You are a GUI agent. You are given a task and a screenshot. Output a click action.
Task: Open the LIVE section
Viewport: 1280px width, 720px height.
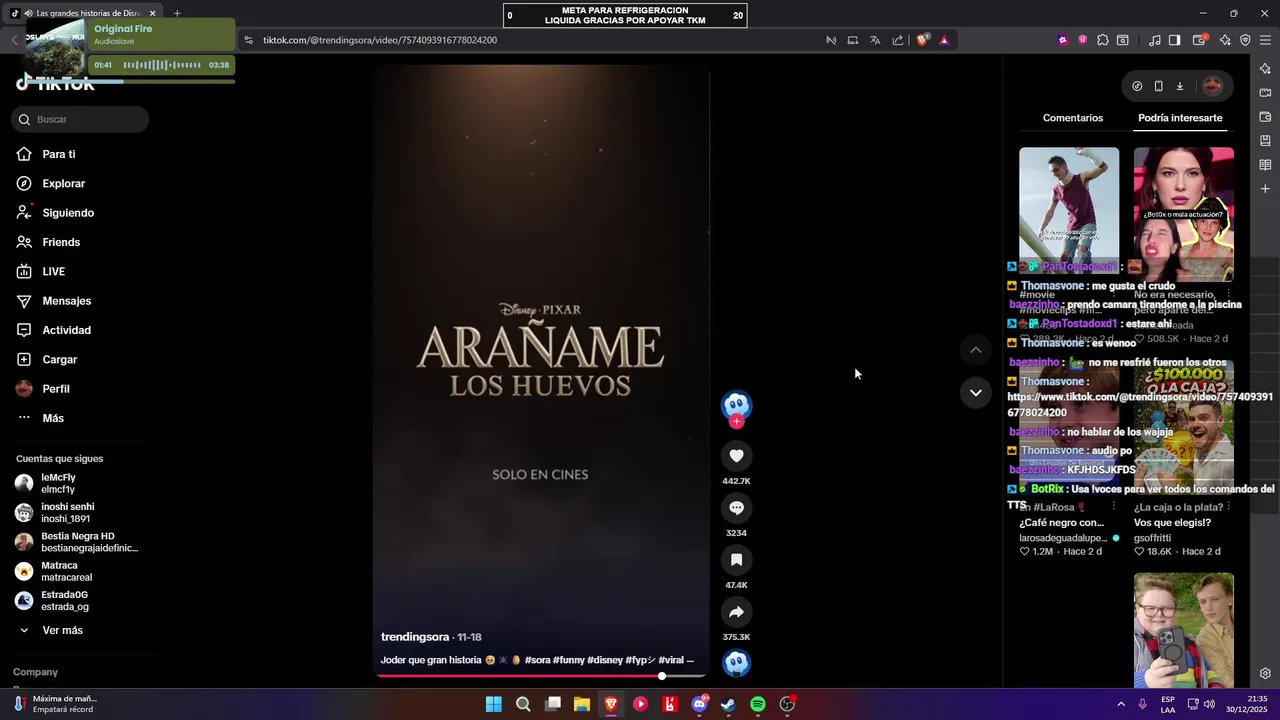click(x=53, y=271)
